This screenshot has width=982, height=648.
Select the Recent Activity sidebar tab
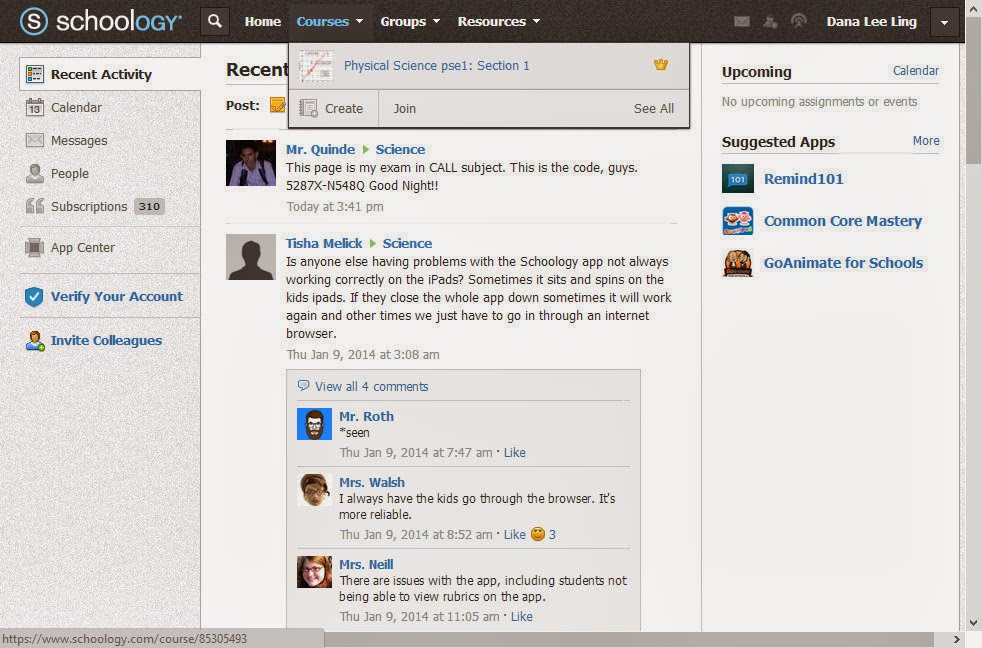tap(102, 73)
